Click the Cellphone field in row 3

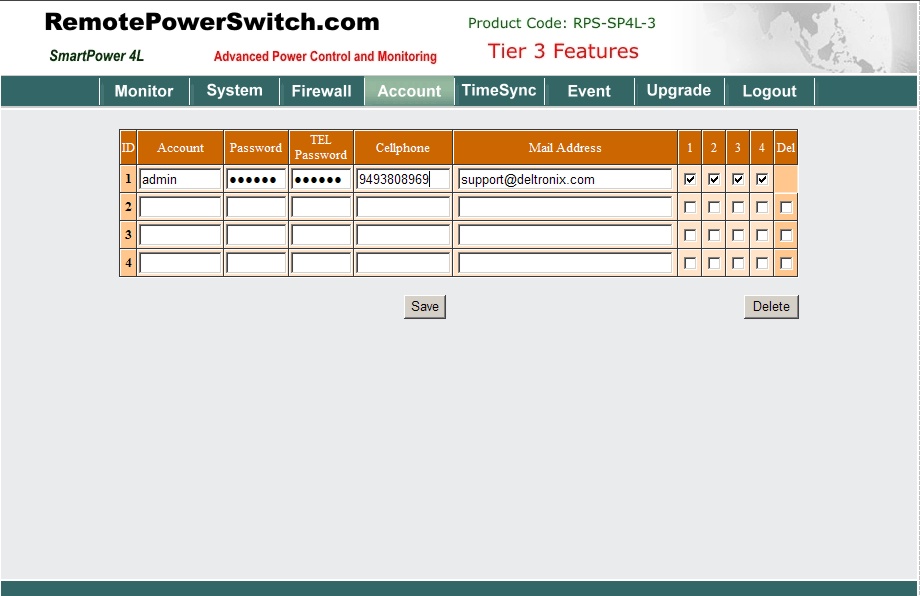tap(403, 235)
